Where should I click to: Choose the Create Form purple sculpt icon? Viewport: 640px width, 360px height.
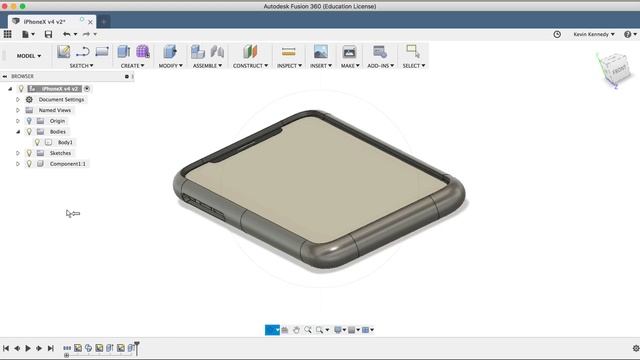coord(143,52)
